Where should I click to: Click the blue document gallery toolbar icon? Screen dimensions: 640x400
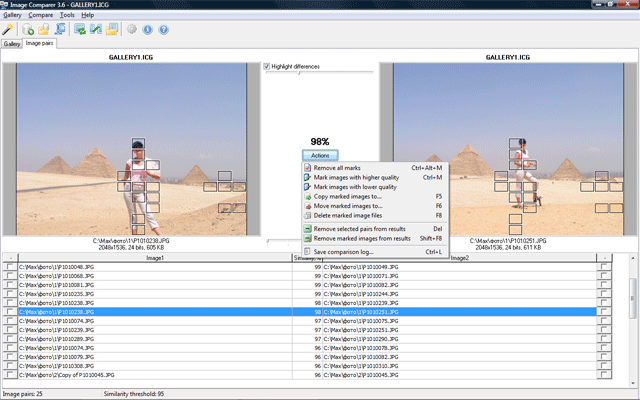(60, 29)
